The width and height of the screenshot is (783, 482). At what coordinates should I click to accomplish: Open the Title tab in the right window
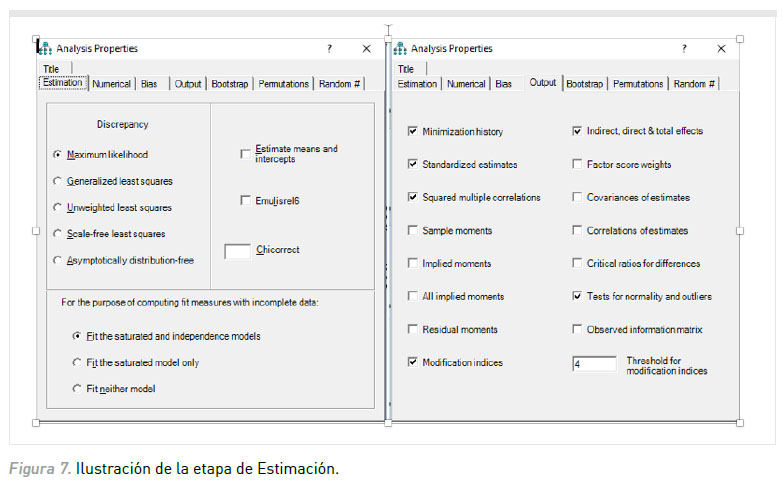[405, 69]
